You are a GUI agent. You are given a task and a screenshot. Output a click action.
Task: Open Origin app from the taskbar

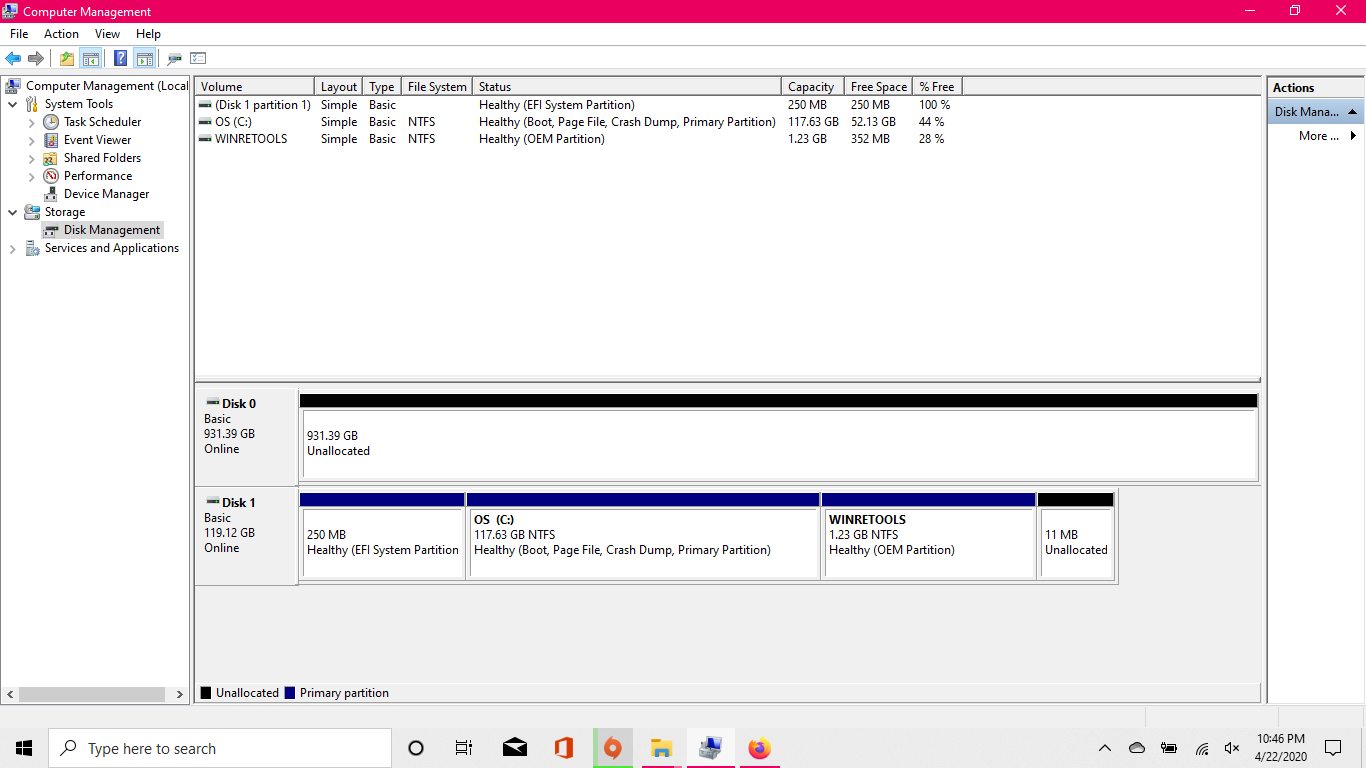613,748
